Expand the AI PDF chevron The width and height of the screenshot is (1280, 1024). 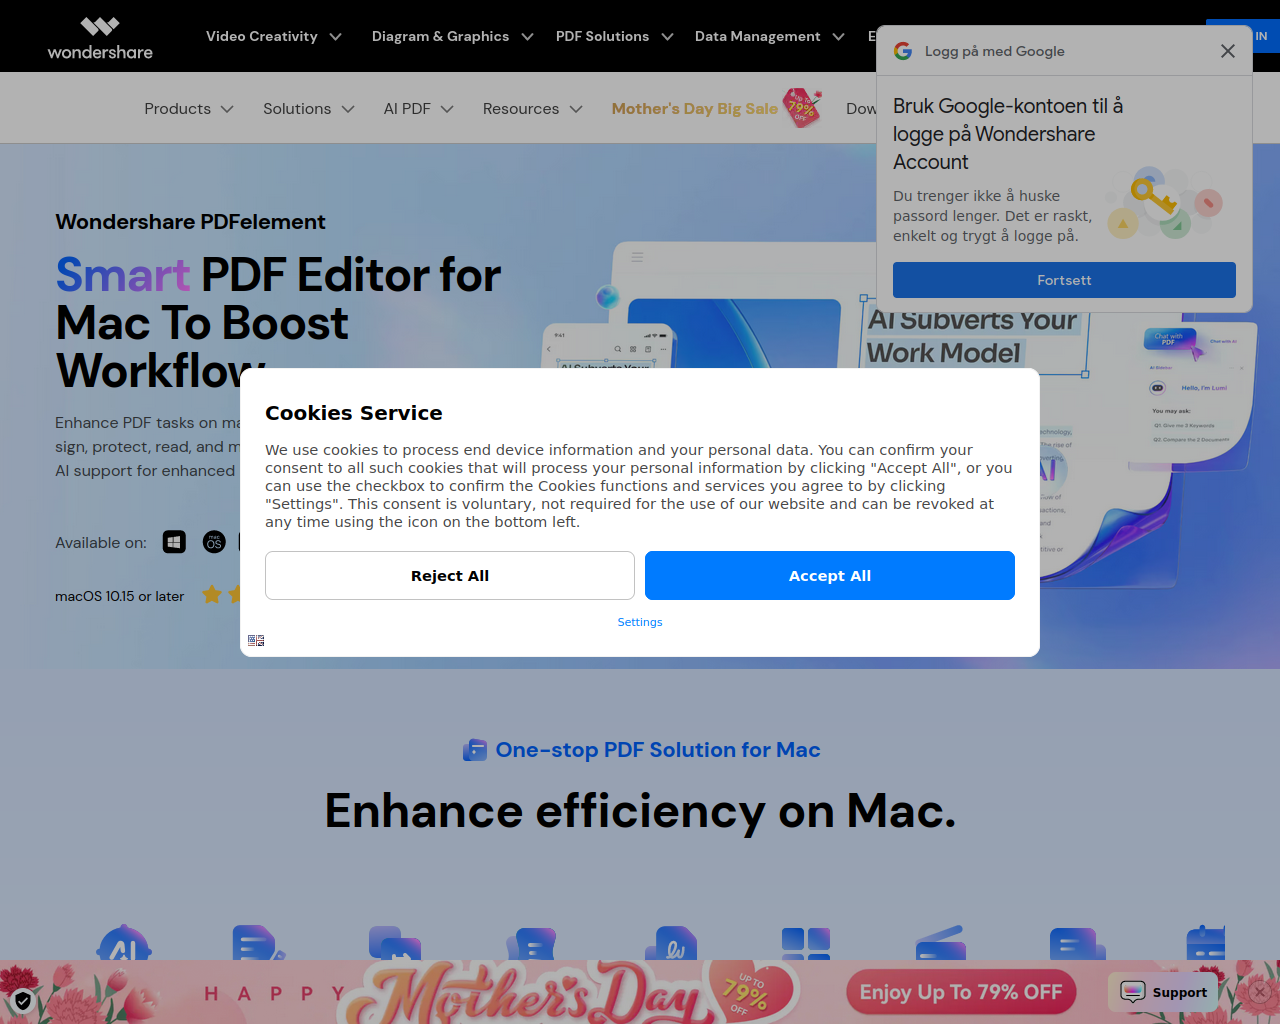click(x=447, y=109)
